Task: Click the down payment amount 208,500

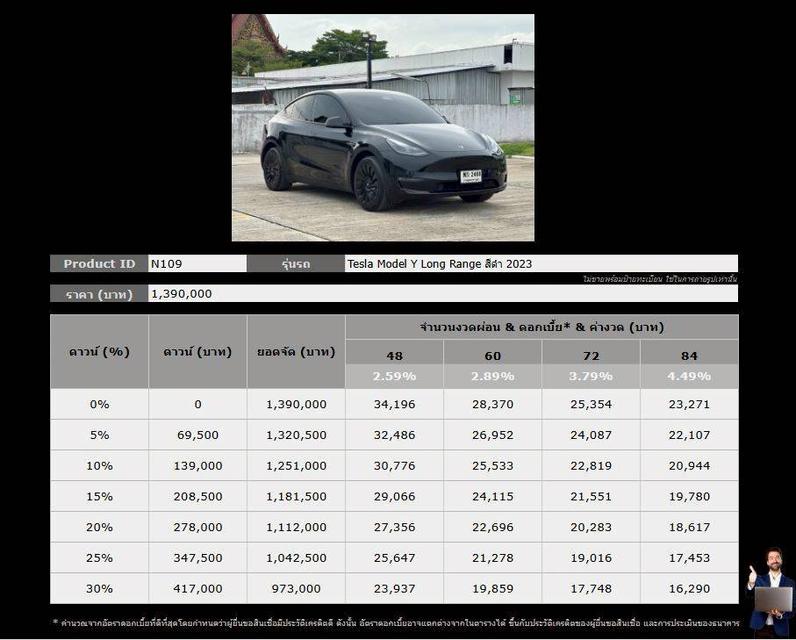Action: 198,496
